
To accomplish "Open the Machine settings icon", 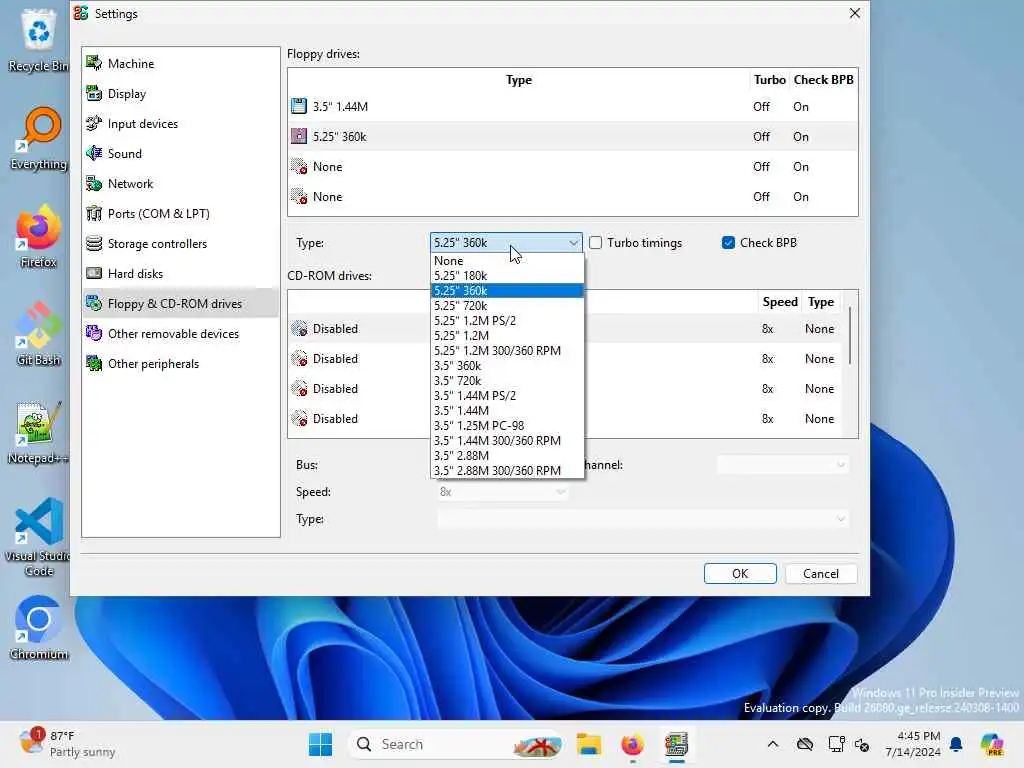I will click(x=94, y=63).
